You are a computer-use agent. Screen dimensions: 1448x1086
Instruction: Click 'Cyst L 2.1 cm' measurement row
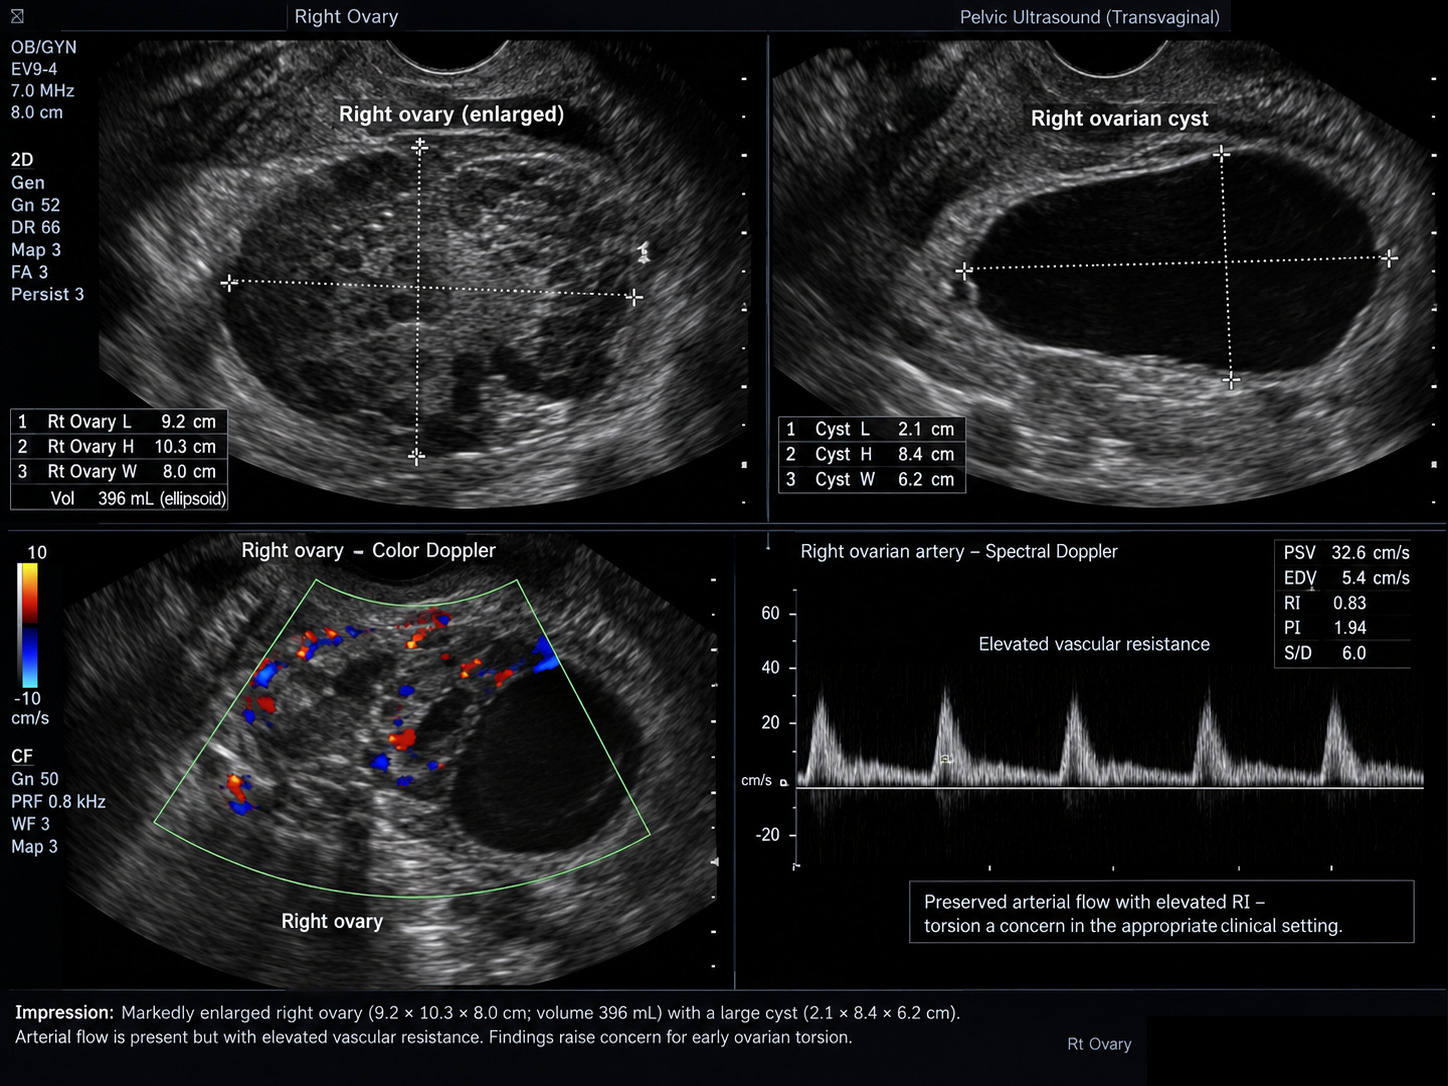871,429
